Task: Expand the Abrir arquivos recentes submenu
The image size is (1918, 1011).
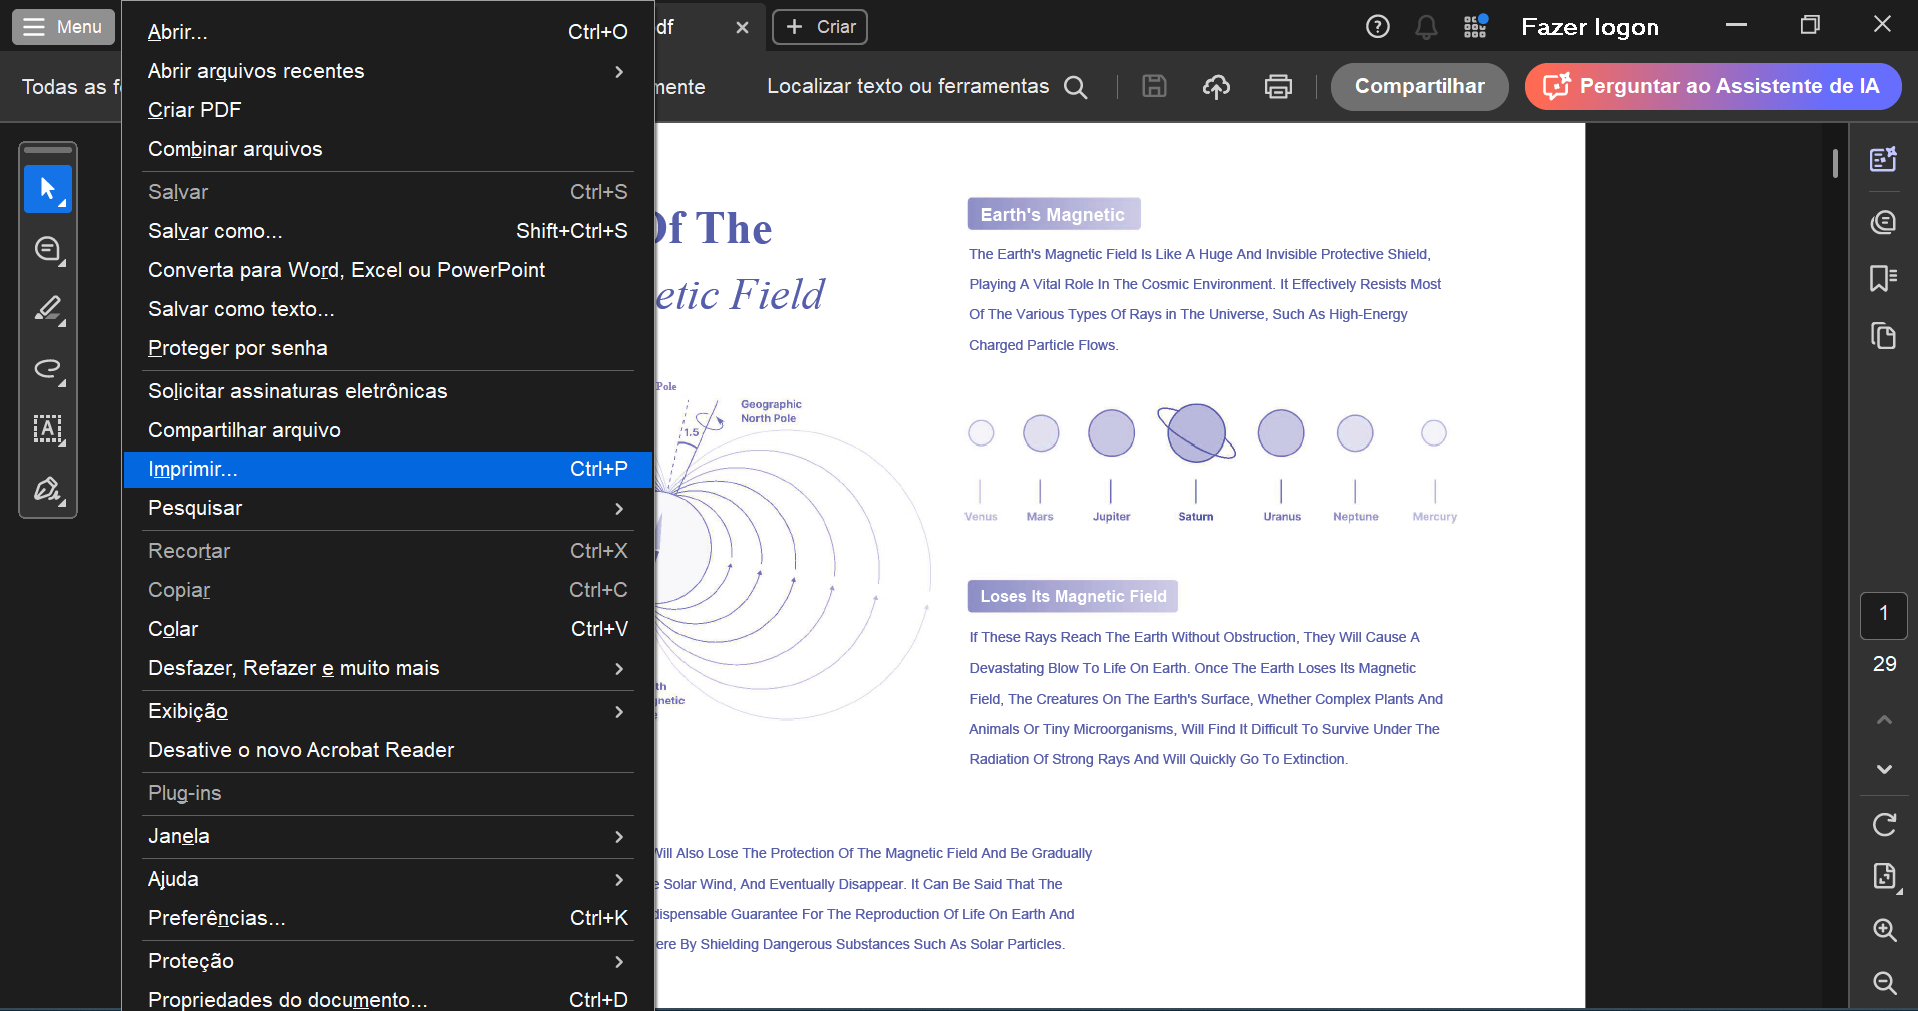Action: [388, 71]
